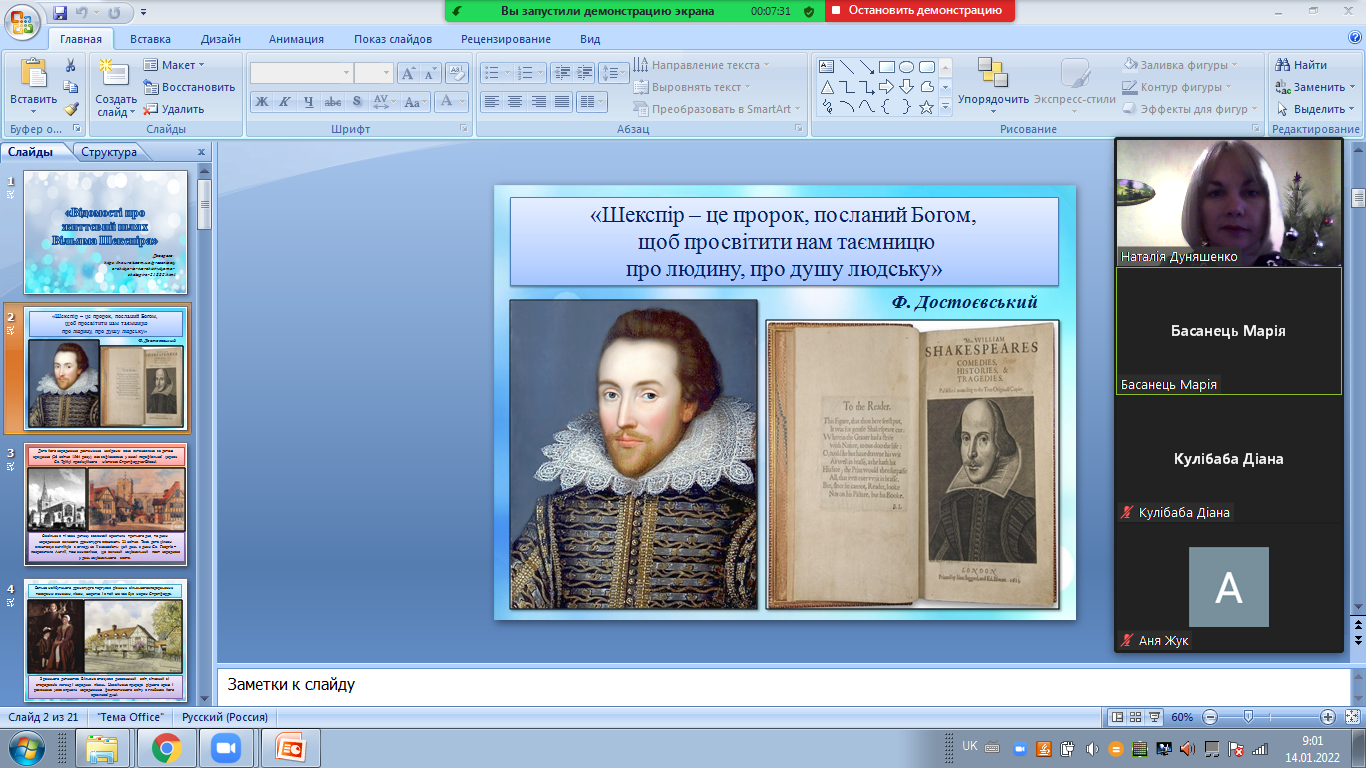Click the zoom in plus button
This screenshot has width=1366, height=768.
click(1327, 717)
